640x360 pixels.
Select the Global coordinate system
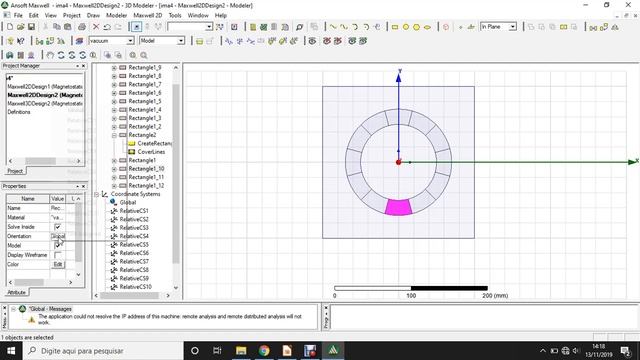128,202
